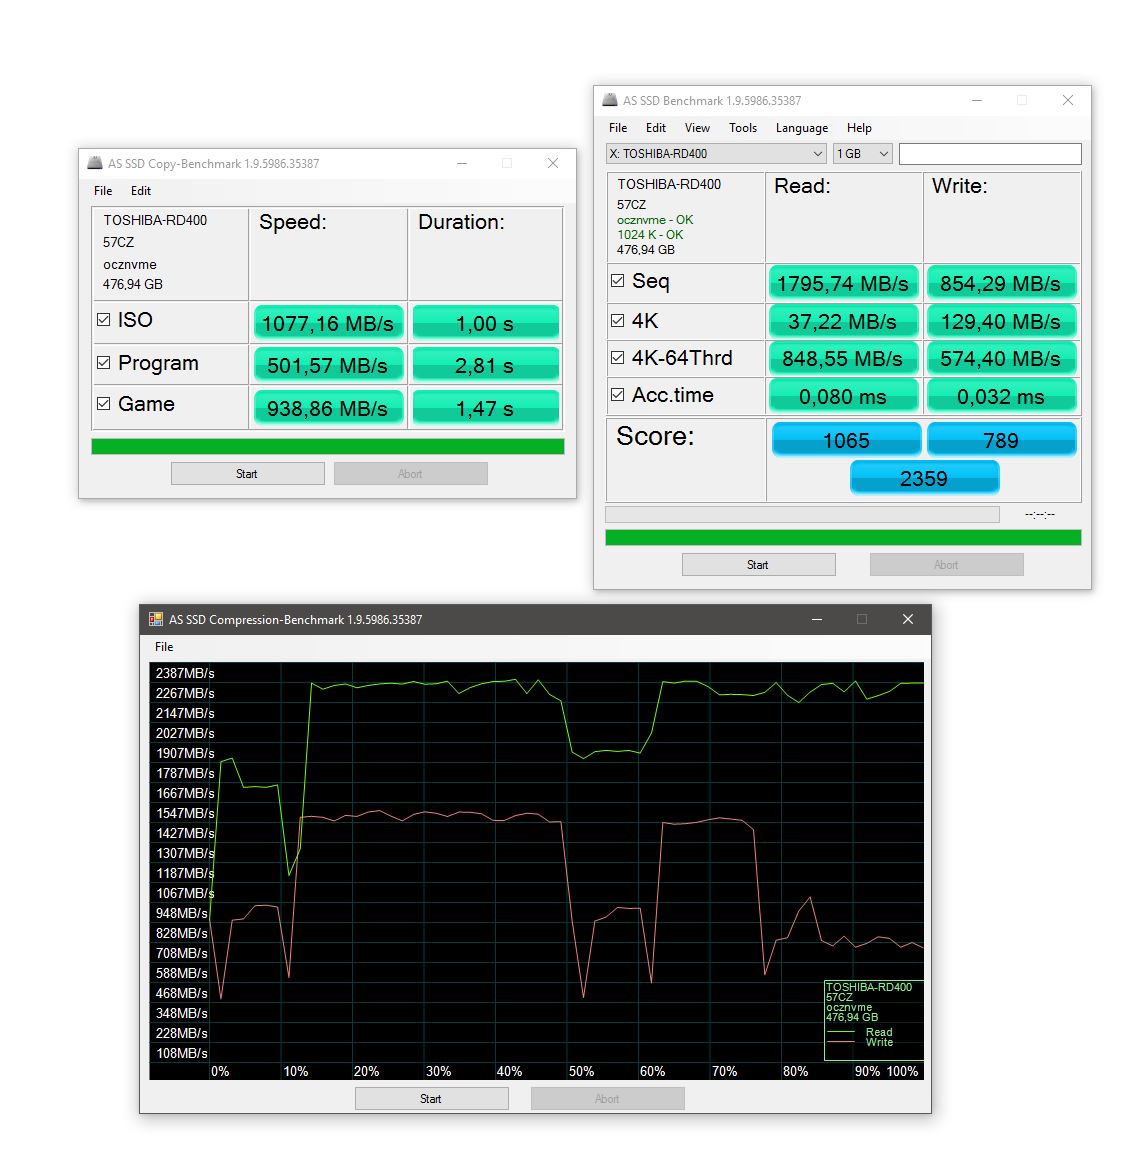Viewport: 1133px width, 1154px height.
Task: Open File menu in Compression-Benchmark window
Action: pos(163,646)
